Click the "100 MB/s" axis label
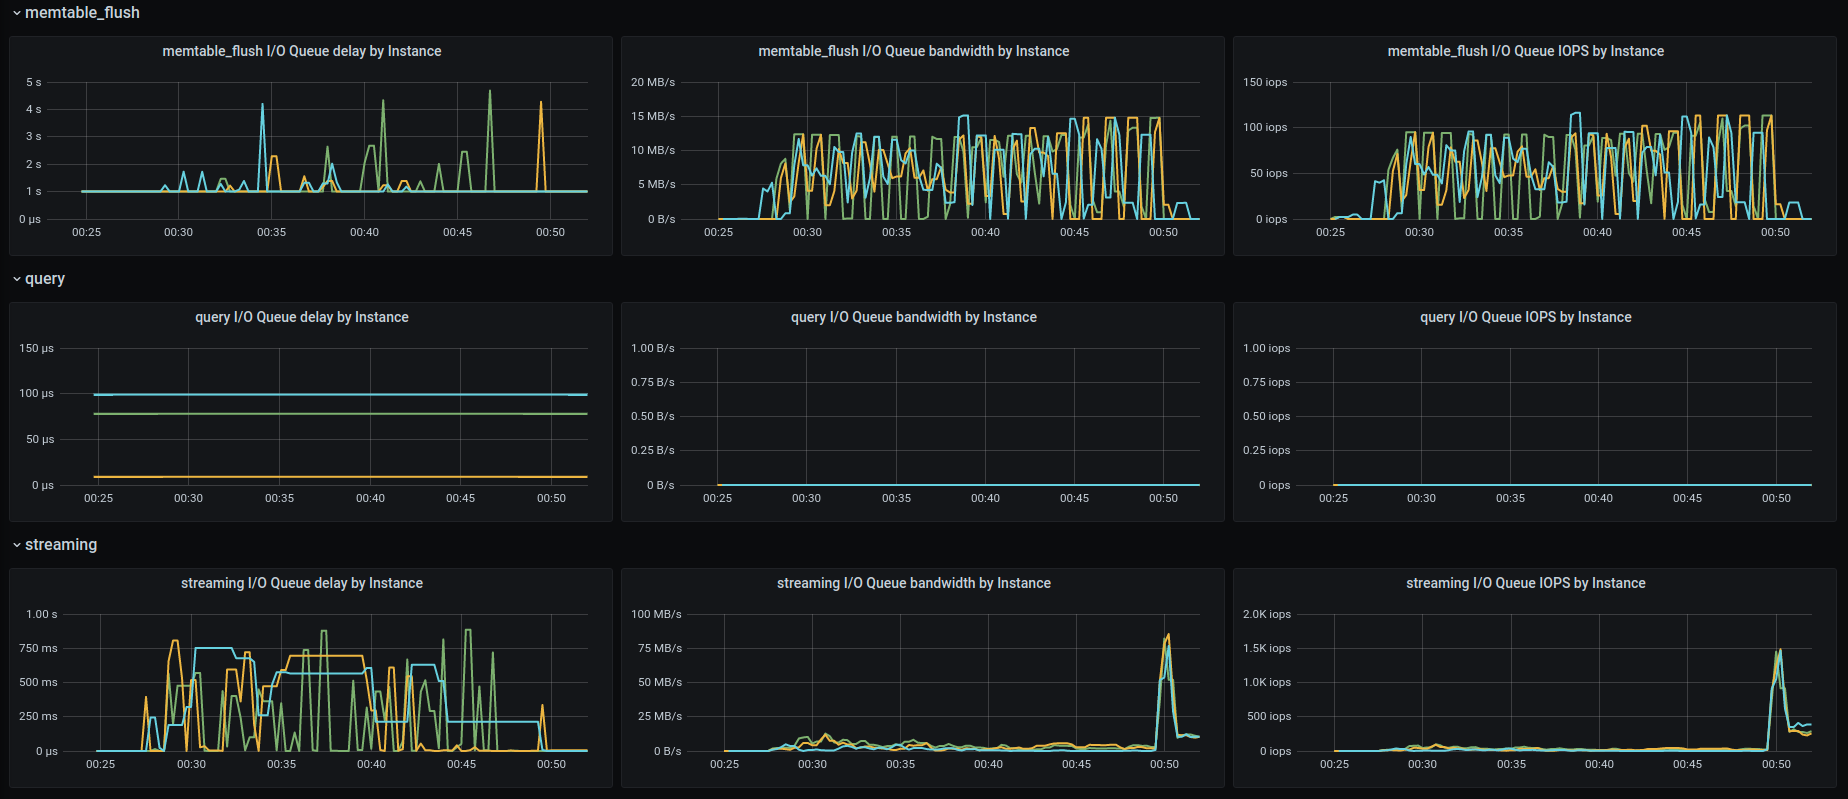1848x799 pixels. pos(656,614)
